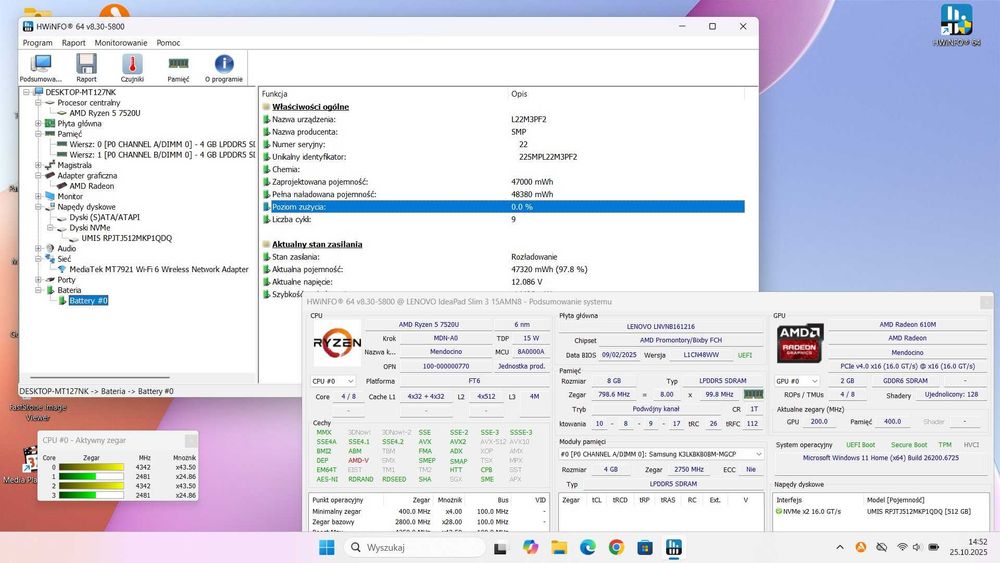Expand the Płyta główna tree node
Image resolution: width=1000 pixels, height=563 pixels.
[38, 124]
